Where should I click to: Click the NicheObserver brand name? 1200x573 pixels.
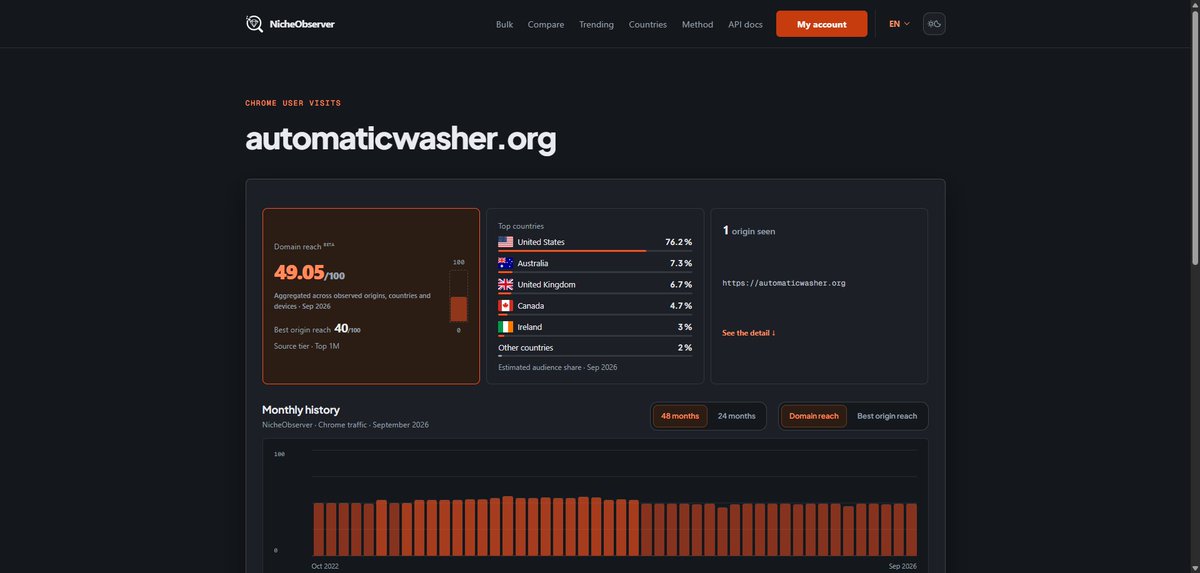[x=302, y=24]
